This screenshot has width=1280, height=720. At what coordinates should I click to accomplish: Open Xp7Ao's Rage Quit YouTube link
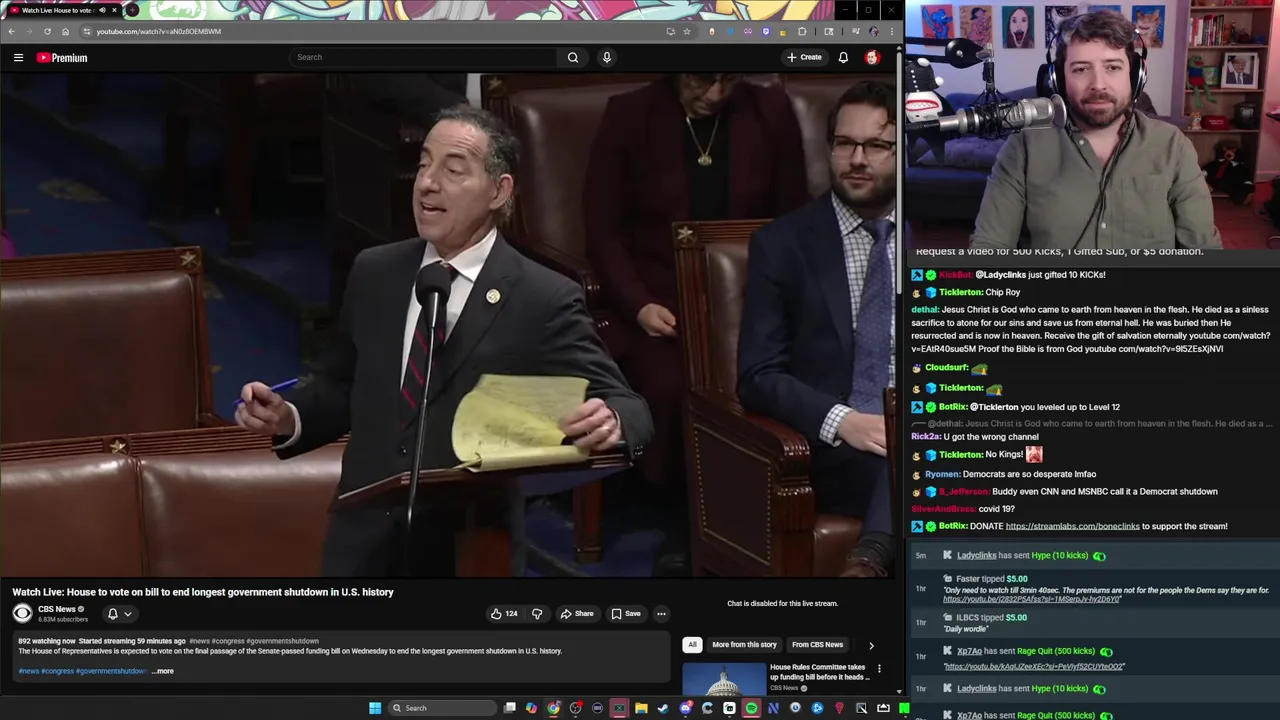[1034, 666]
